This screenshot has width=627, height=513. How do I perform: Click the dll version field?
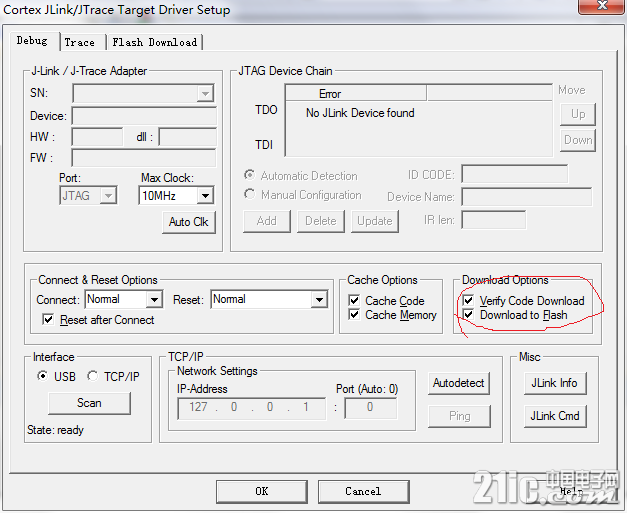point(188,137)
